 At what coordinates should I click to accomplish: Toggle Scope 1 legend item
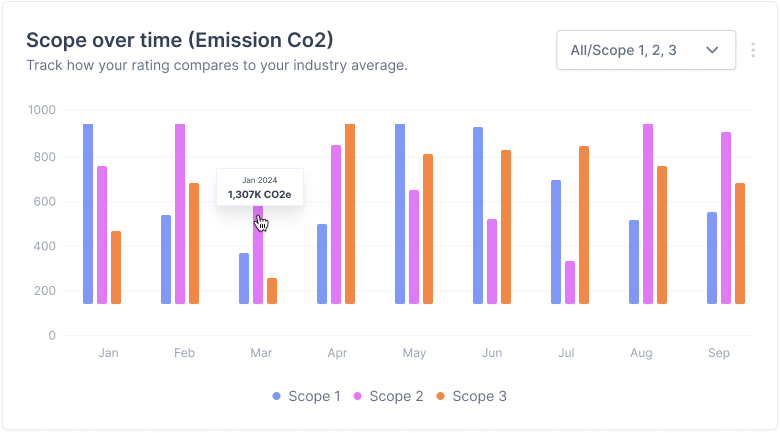point(306,396)
